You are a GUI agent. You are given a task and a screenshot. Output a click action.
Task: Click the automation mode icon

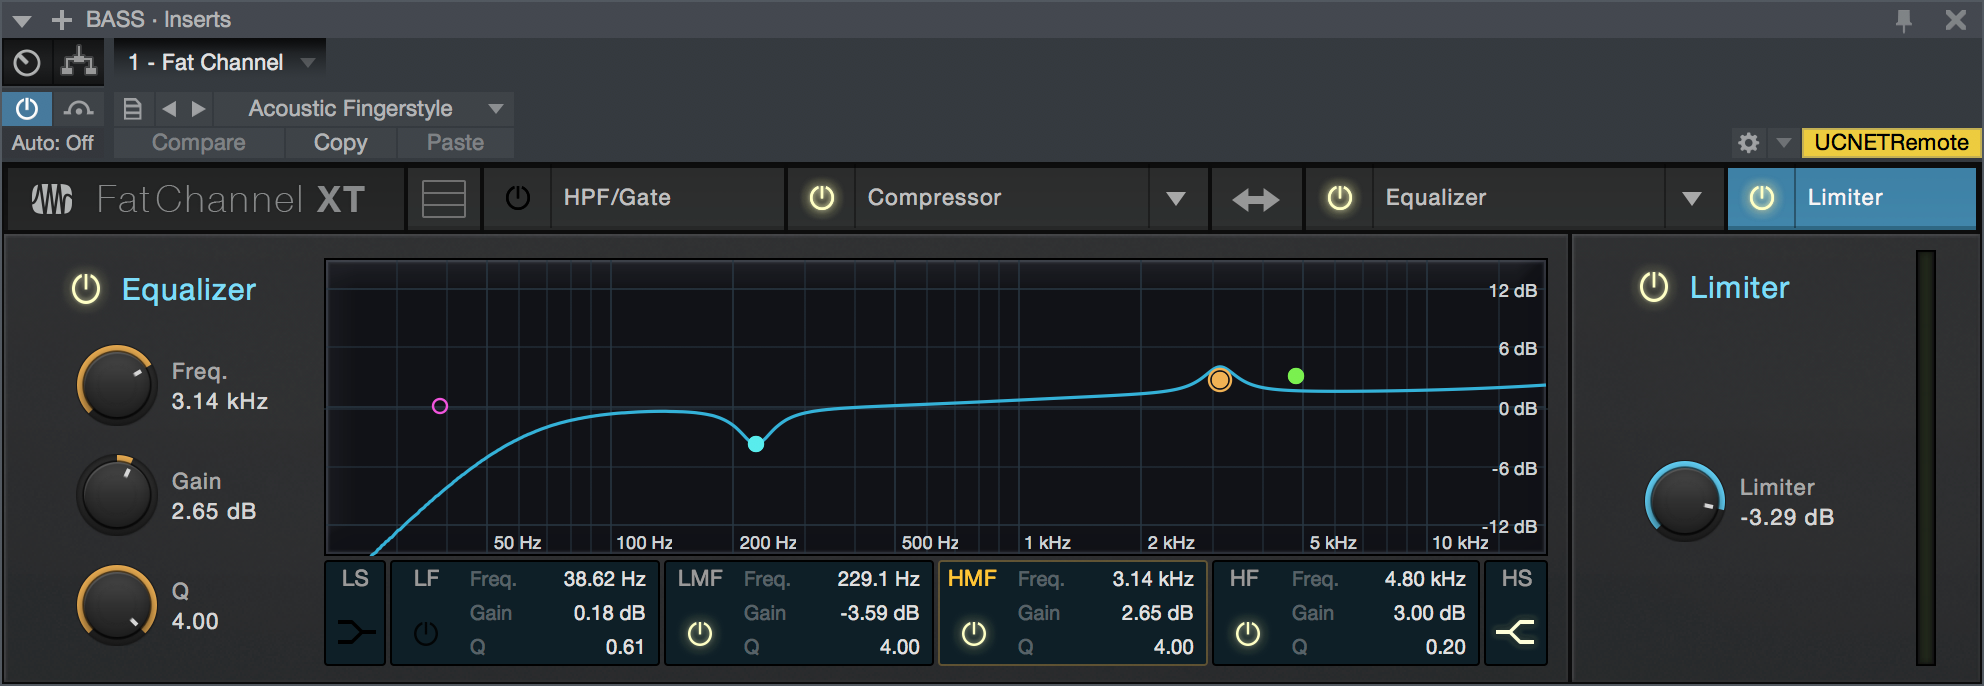[x=78, y=108]
